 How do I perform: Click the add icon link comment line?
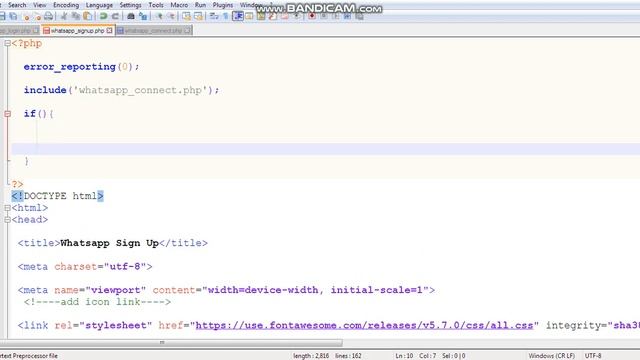pos(97,302)
